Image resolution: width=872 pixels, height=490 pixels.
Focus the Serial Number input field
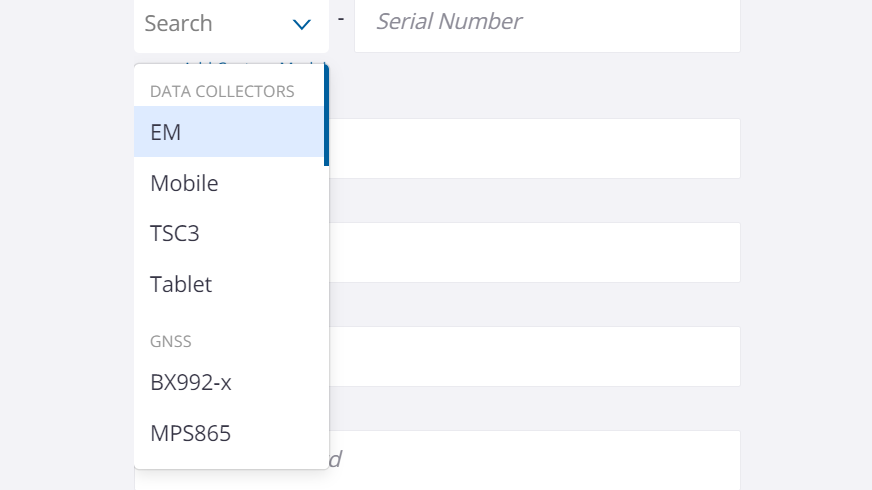tap(547, 22)
